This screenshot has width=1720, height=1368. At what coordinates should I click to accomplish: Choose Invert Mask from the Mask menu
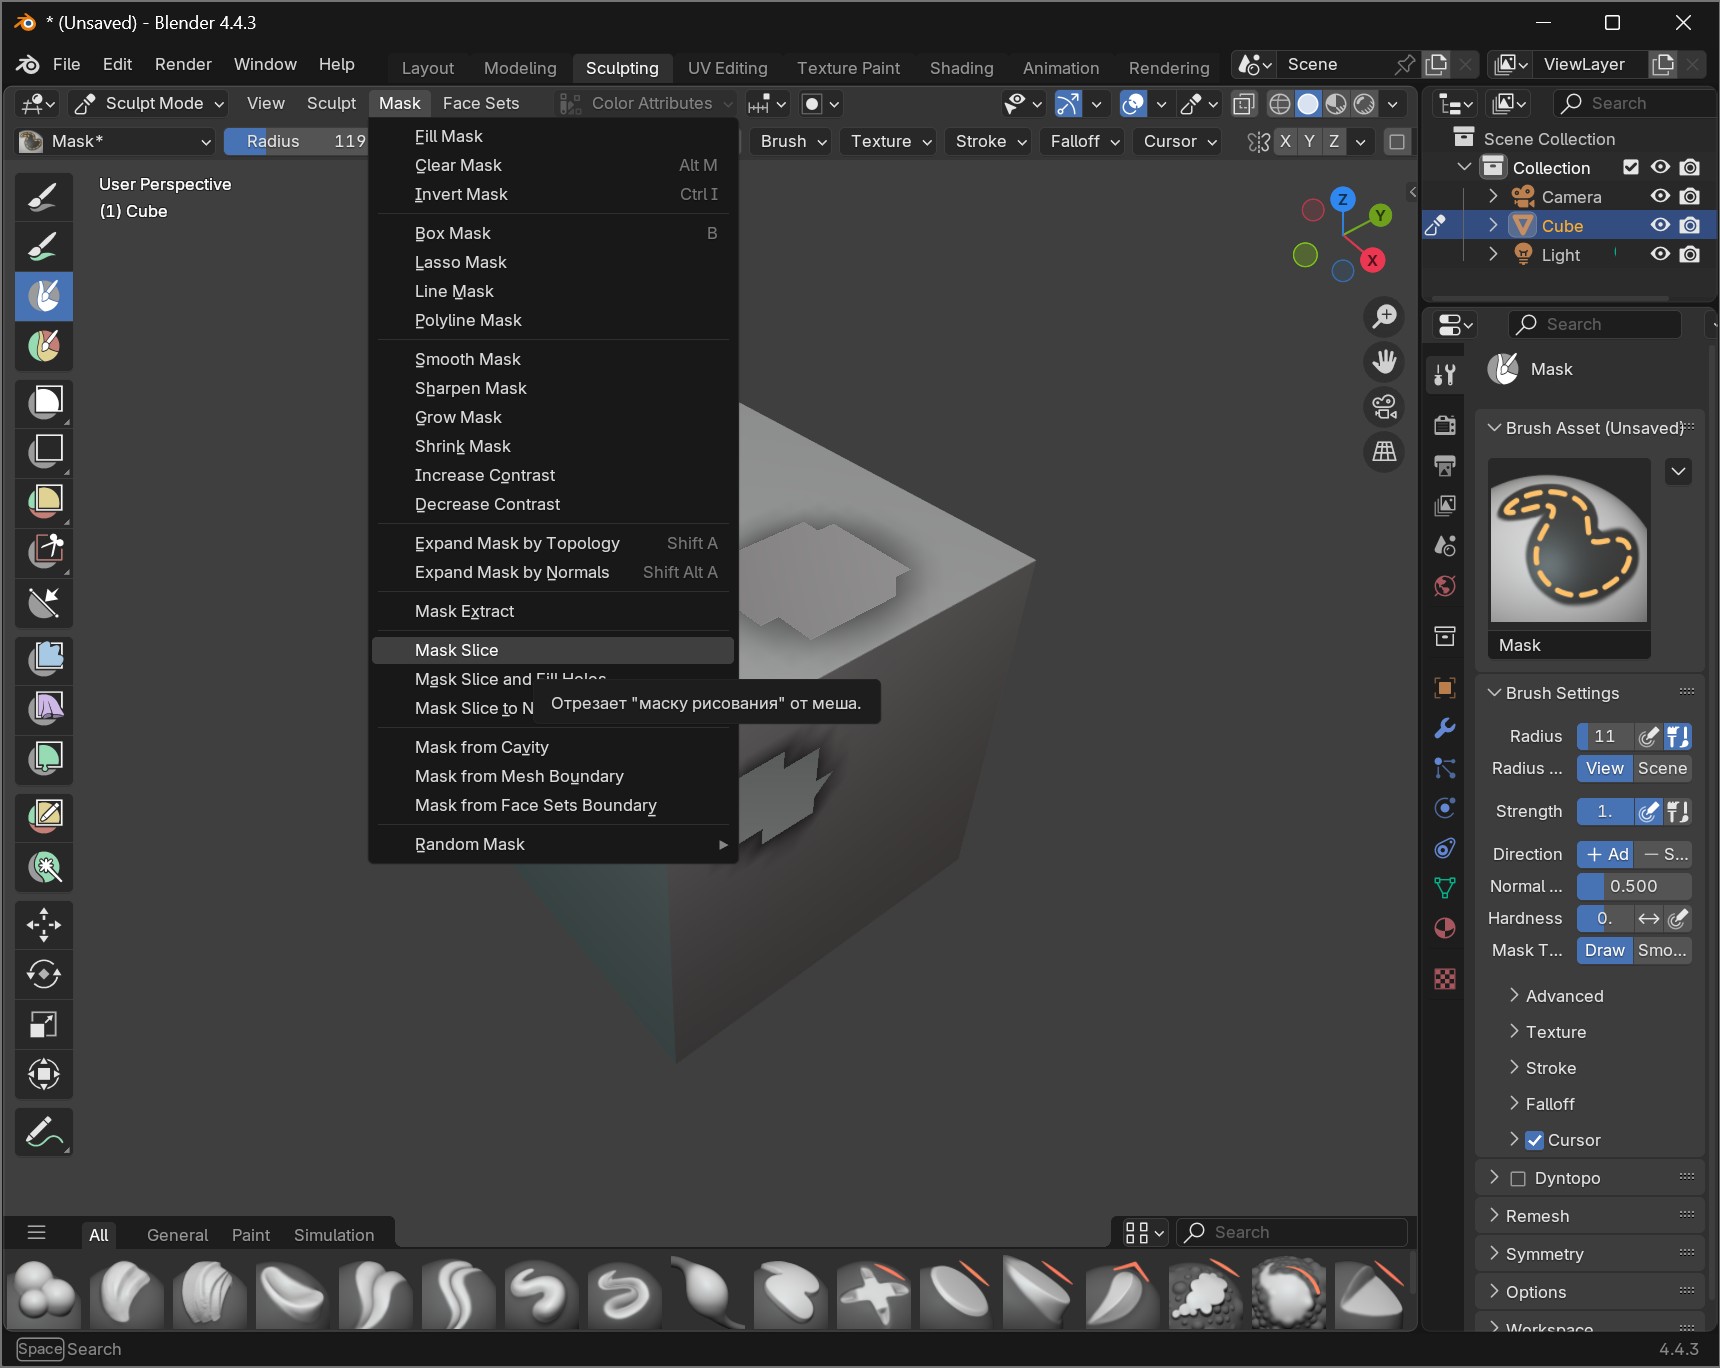click(461, 194)
